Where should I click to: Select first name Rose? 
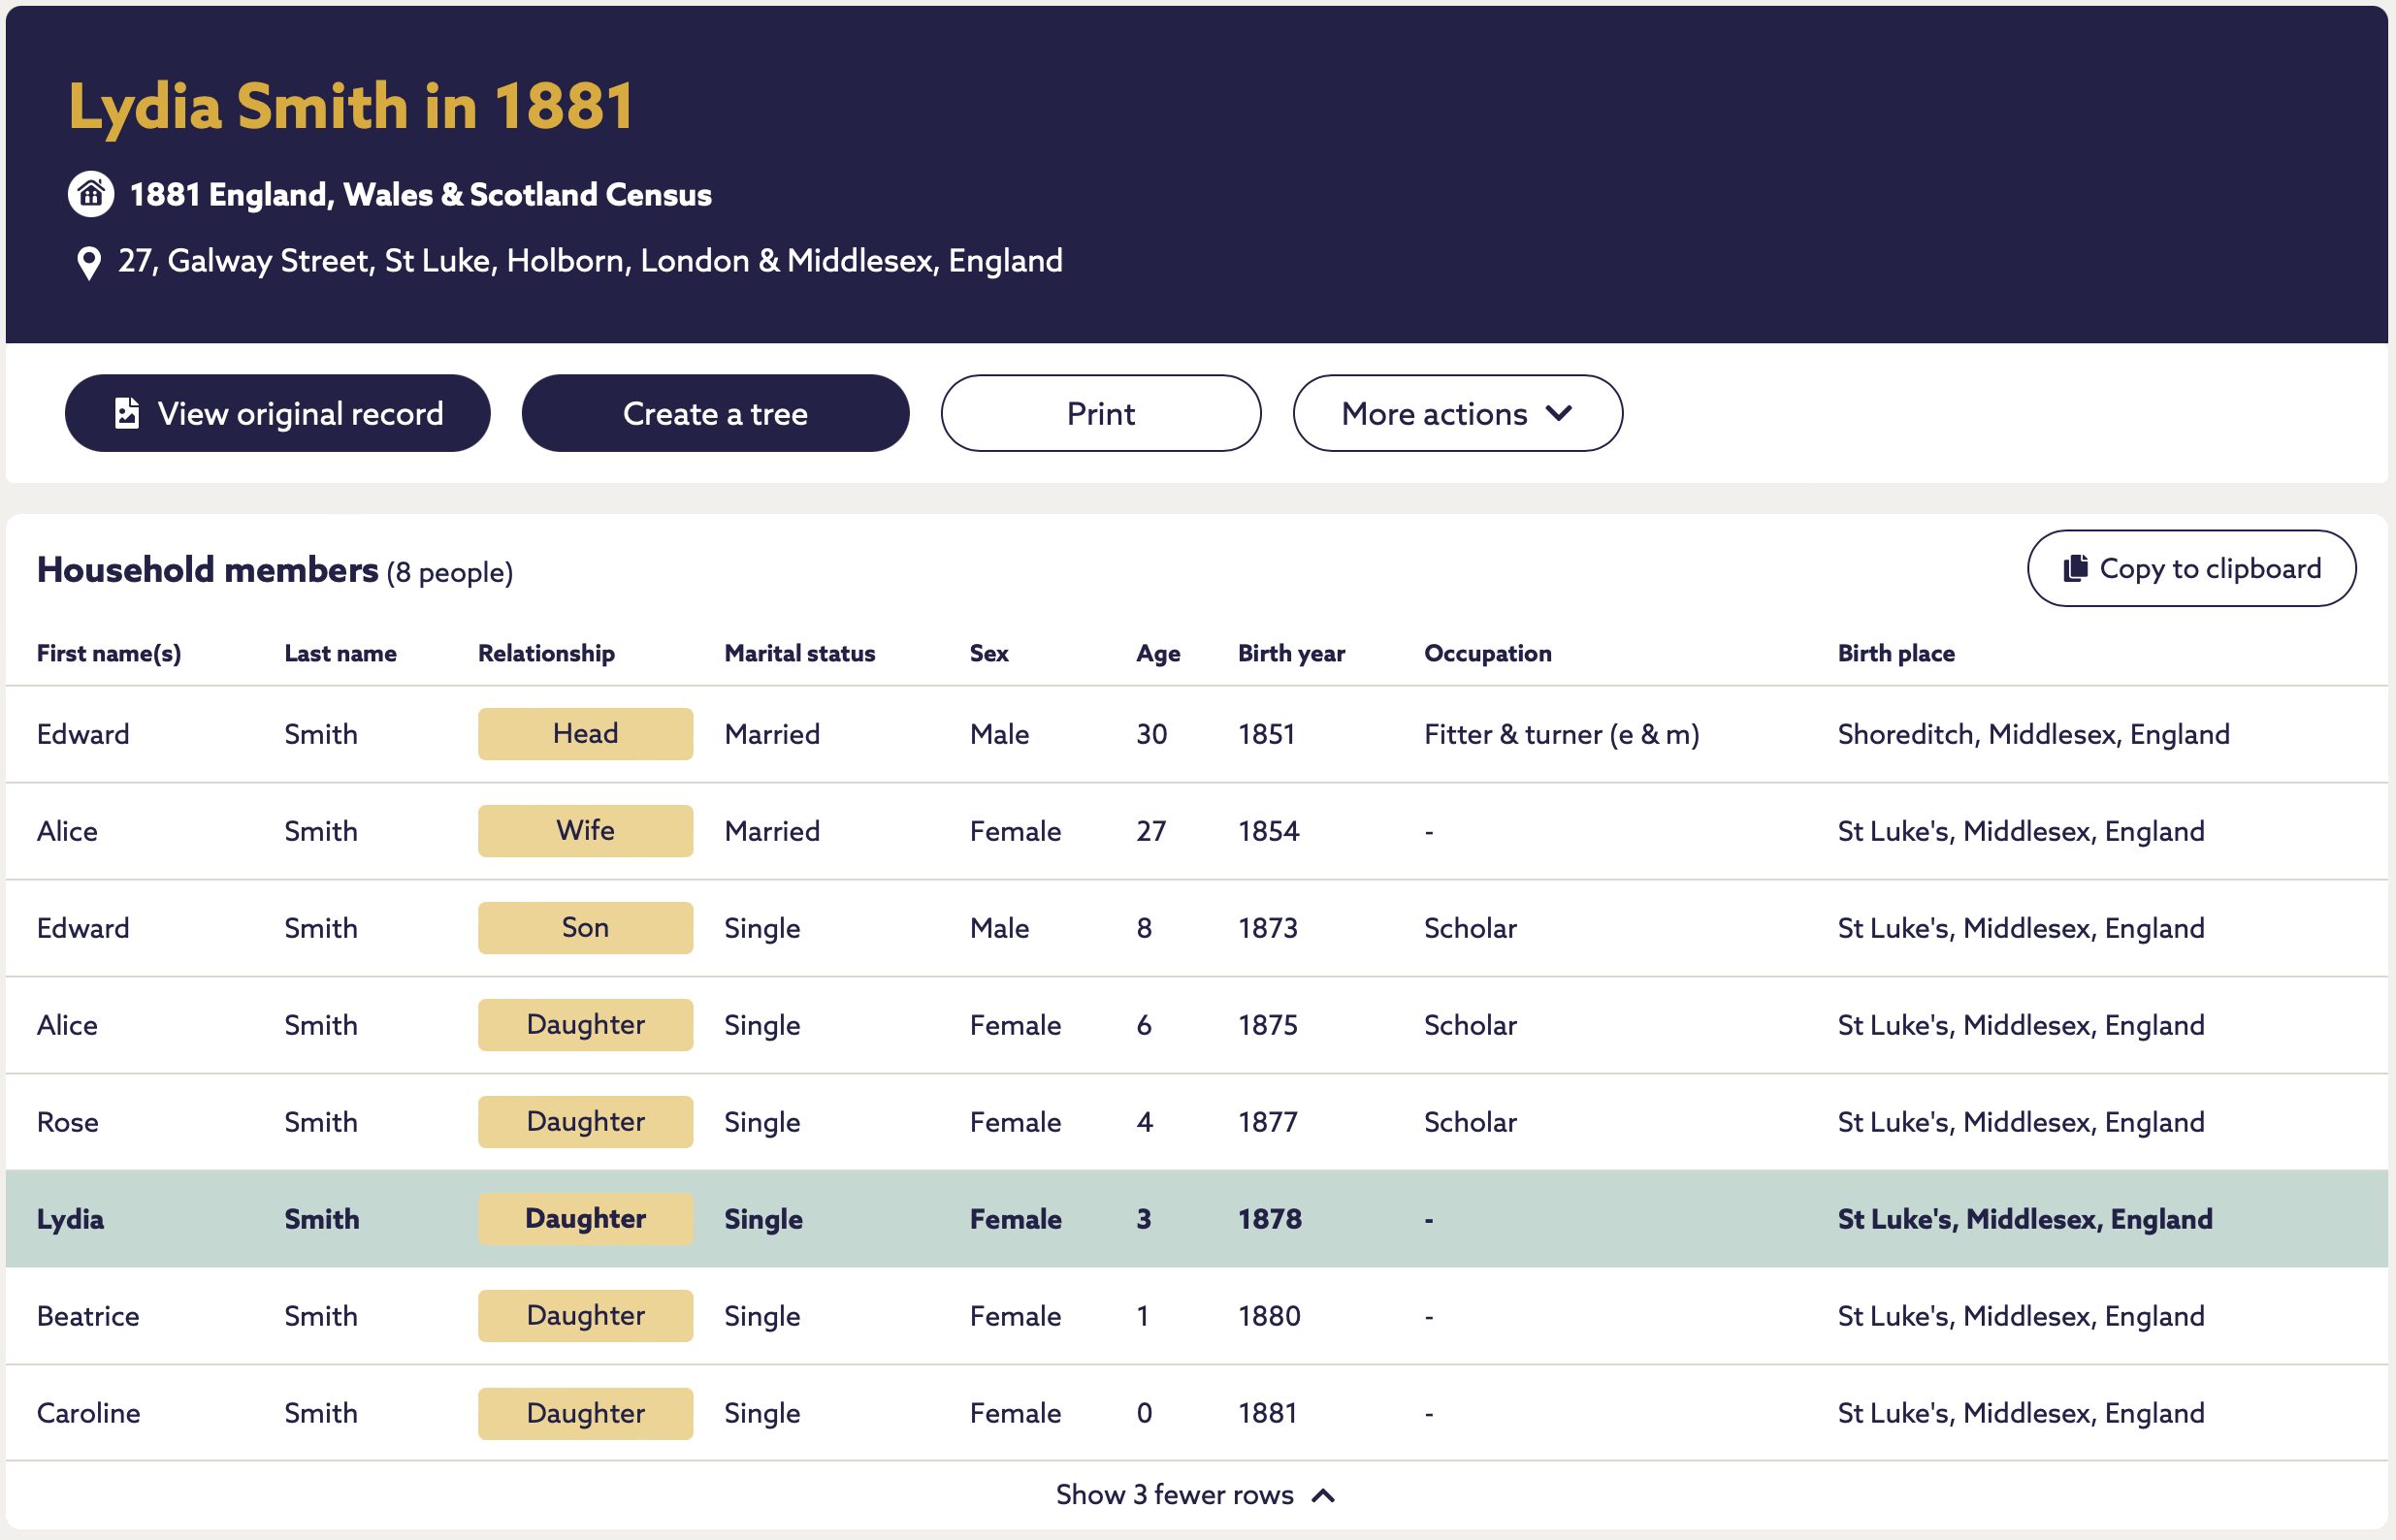tap(68, 1123)
